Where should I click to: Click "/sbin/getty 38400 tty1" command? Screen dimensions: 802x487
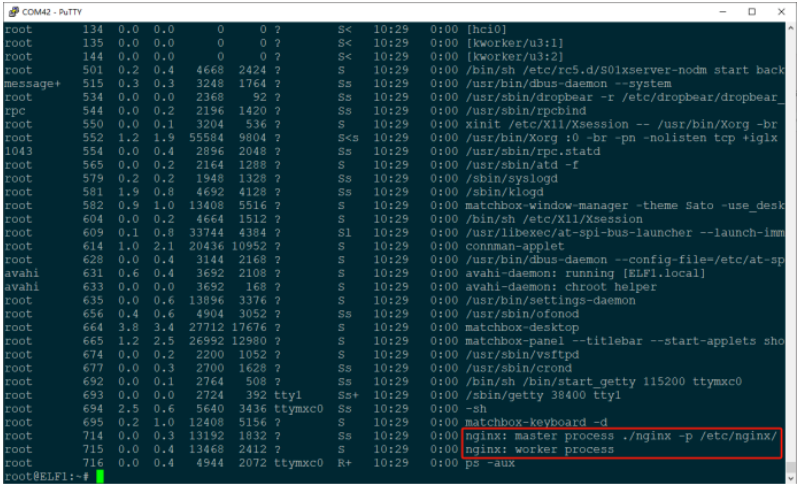[543, 395]
